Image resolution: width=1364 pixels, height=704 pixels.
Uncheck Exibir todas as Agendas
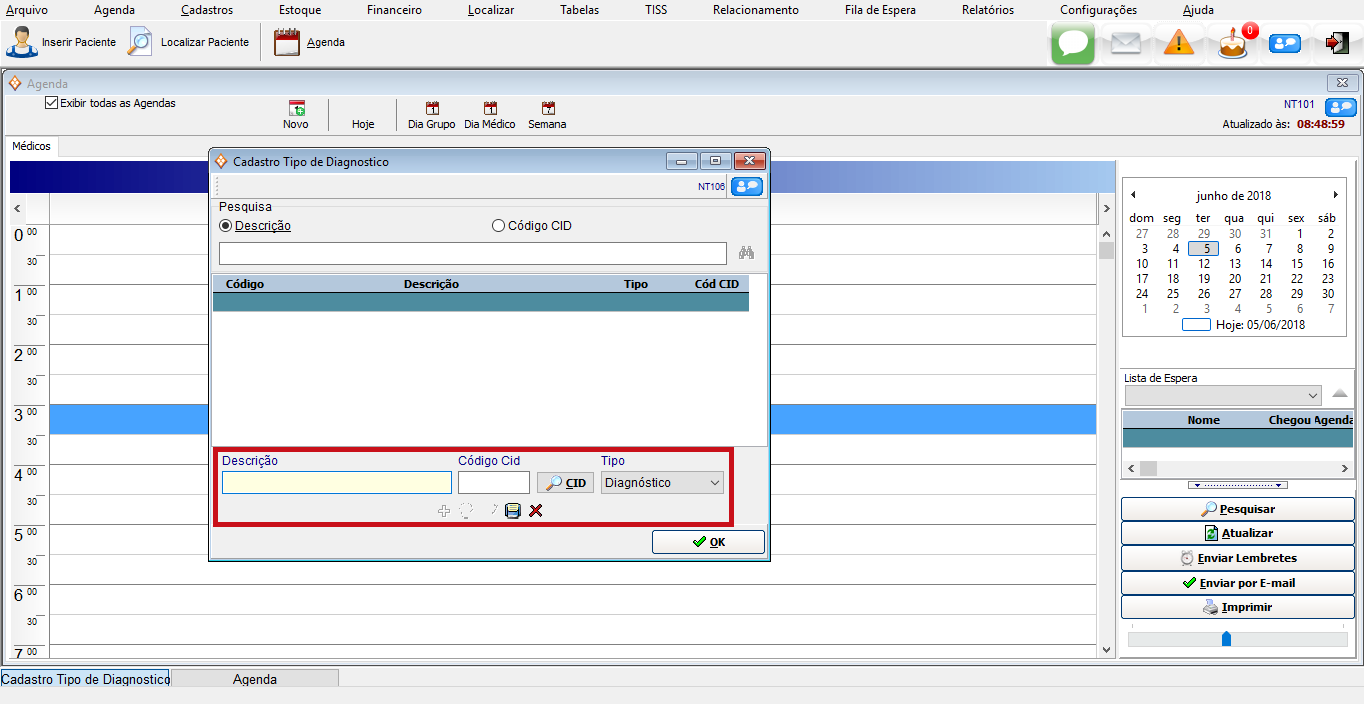pyautogui.click(x=52, y=103)
